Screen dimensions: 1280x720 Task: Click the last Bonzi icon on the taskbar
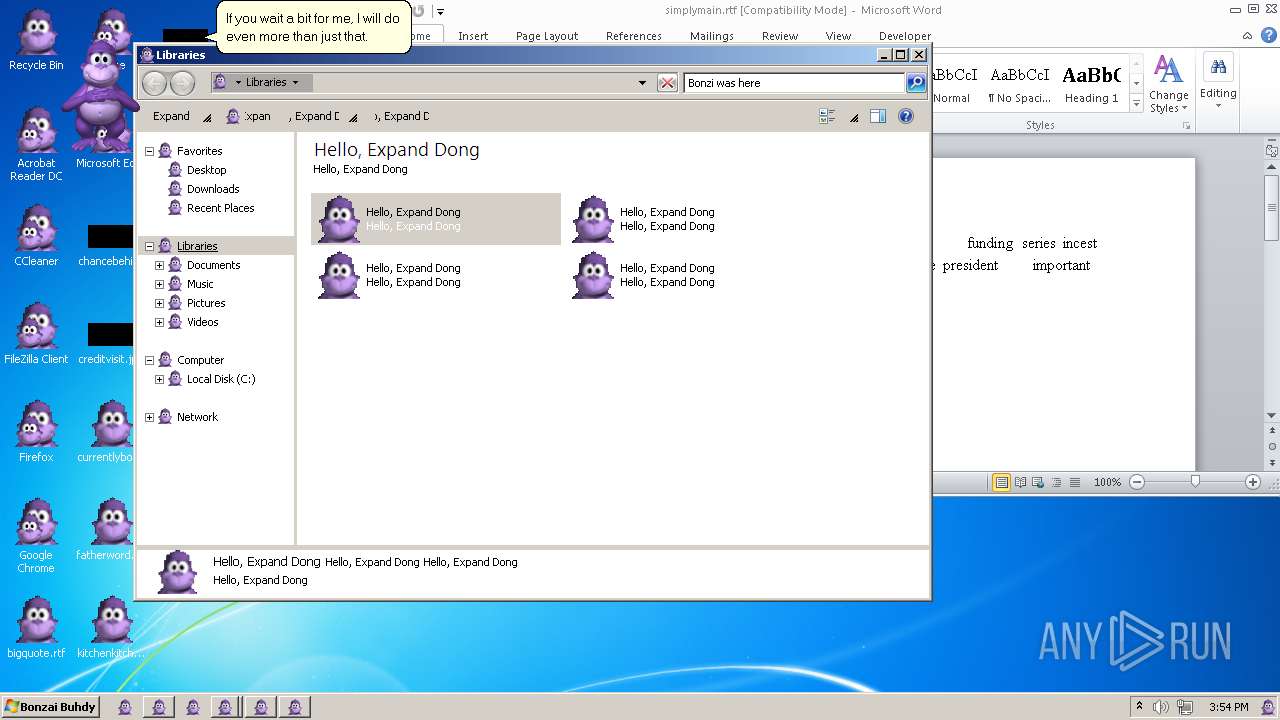pyautogui.click(x=294, y=707)
